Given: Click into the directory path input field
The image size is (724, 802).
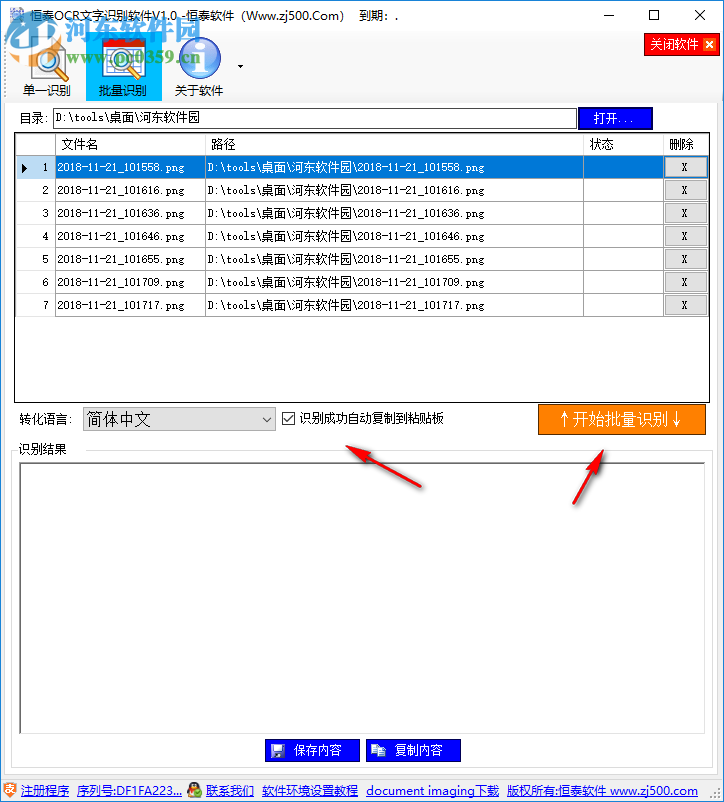Looking at the screenshot, I should tap(315, 118).
